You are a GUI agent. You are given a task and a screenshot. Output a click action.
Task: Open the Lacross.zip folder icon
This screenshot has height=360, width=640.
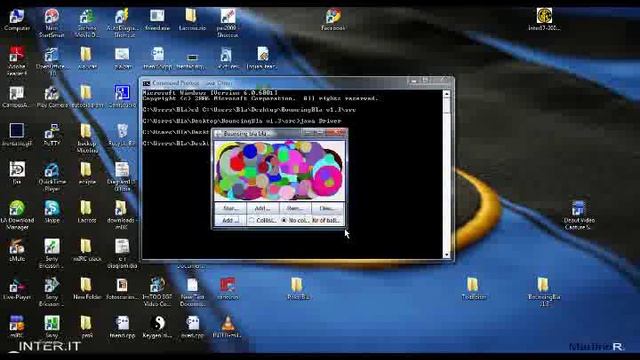(x=192, y=20)
